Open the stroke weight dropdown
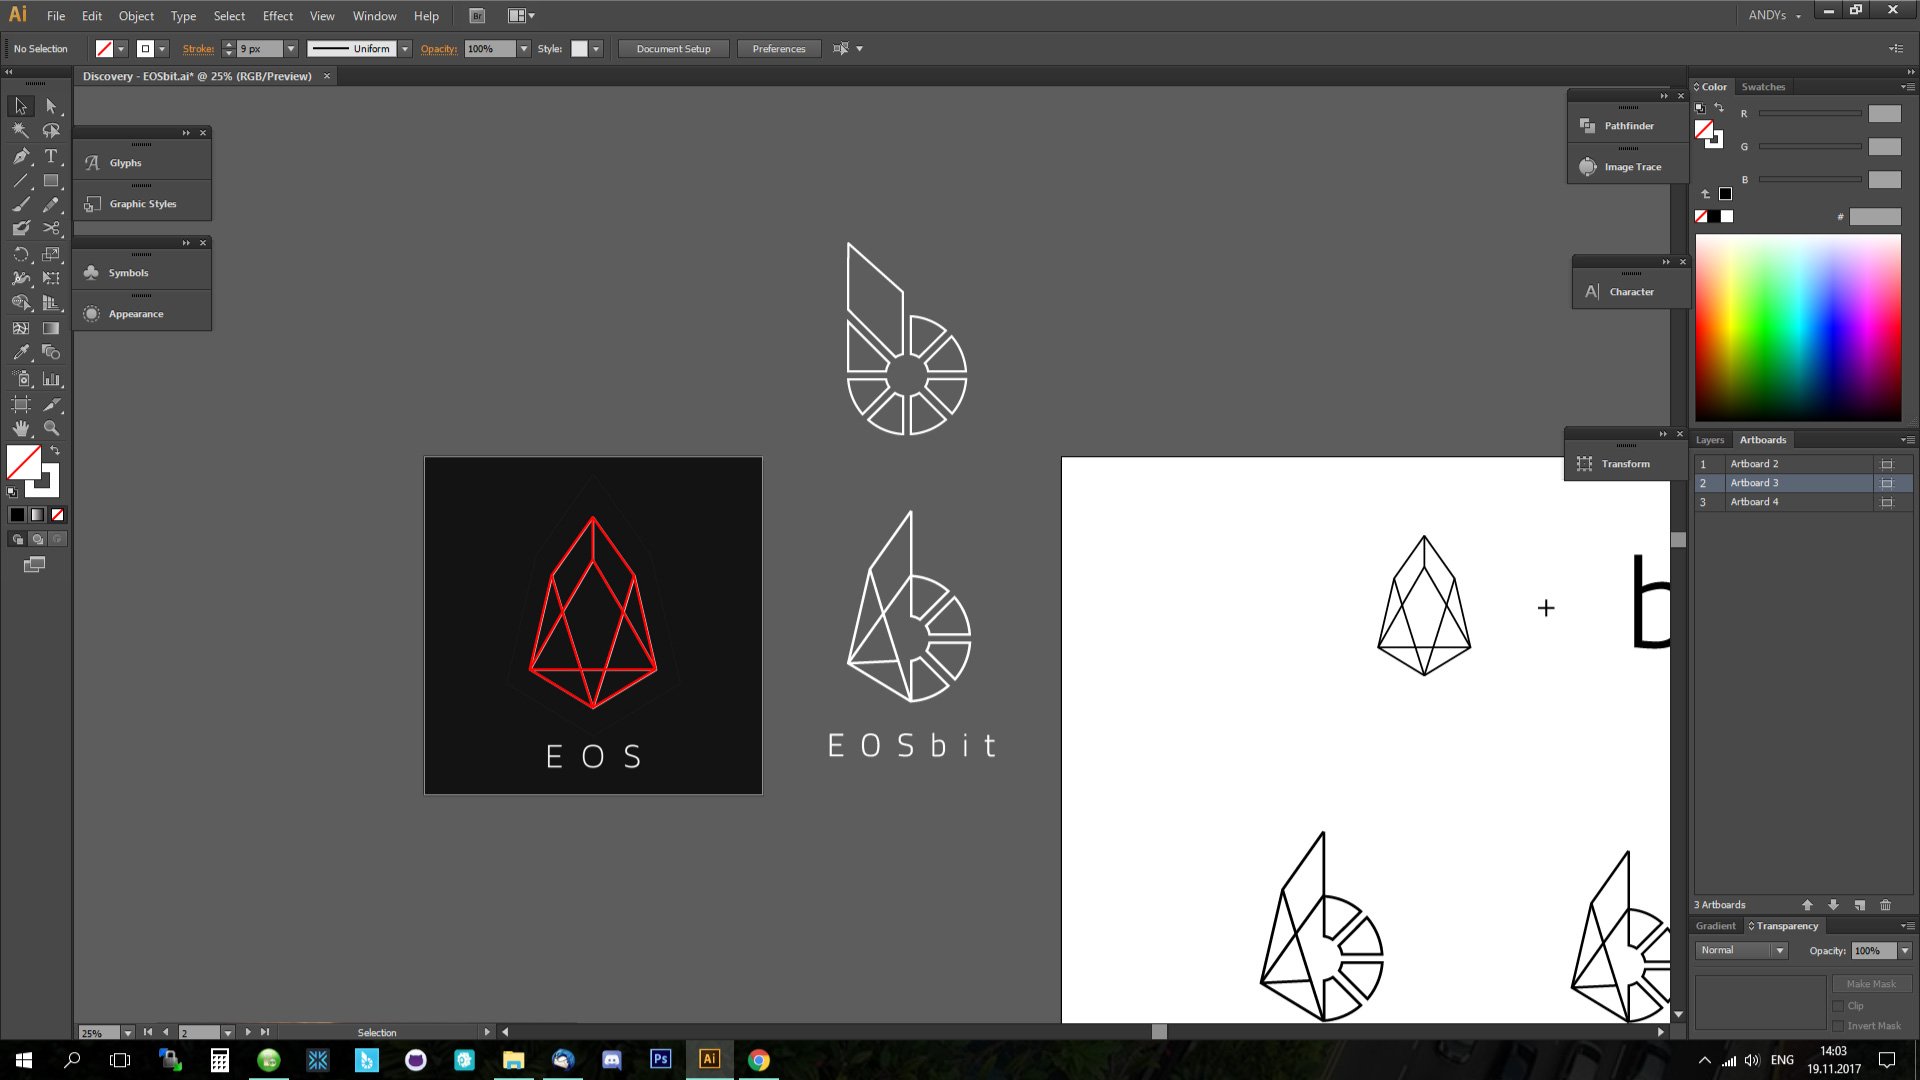The width and height of the screenshot is (1920, 1080). (x=291, y=49)
